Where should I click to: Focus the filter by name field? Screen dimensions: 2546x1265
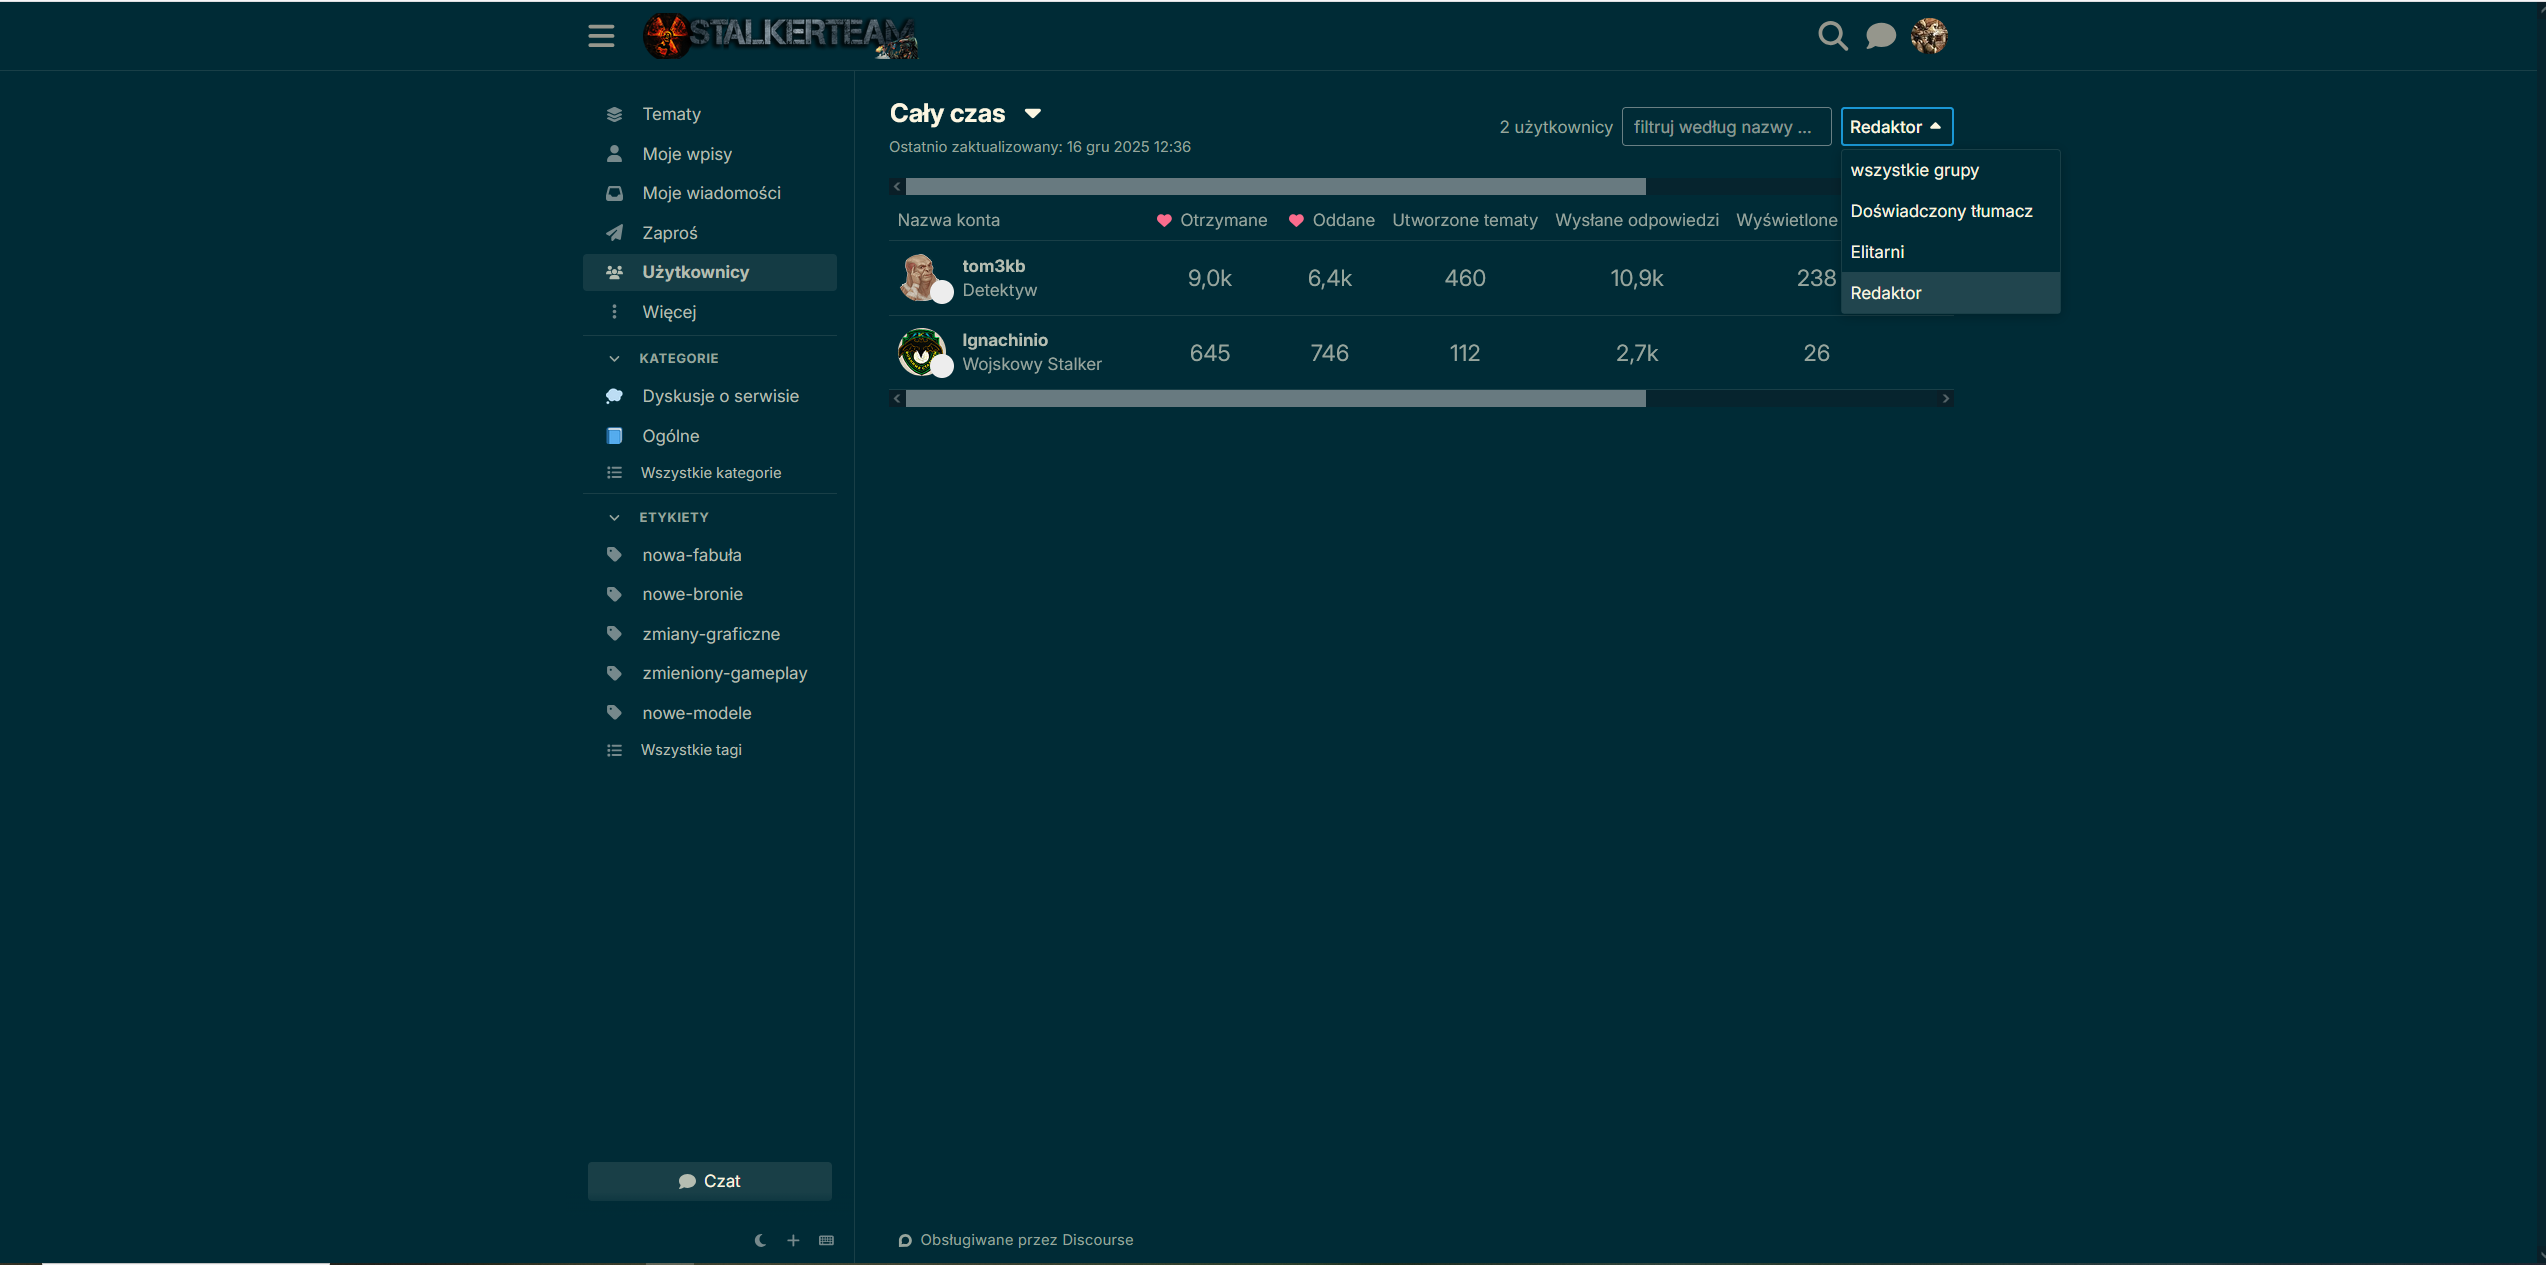[1725, 127]
